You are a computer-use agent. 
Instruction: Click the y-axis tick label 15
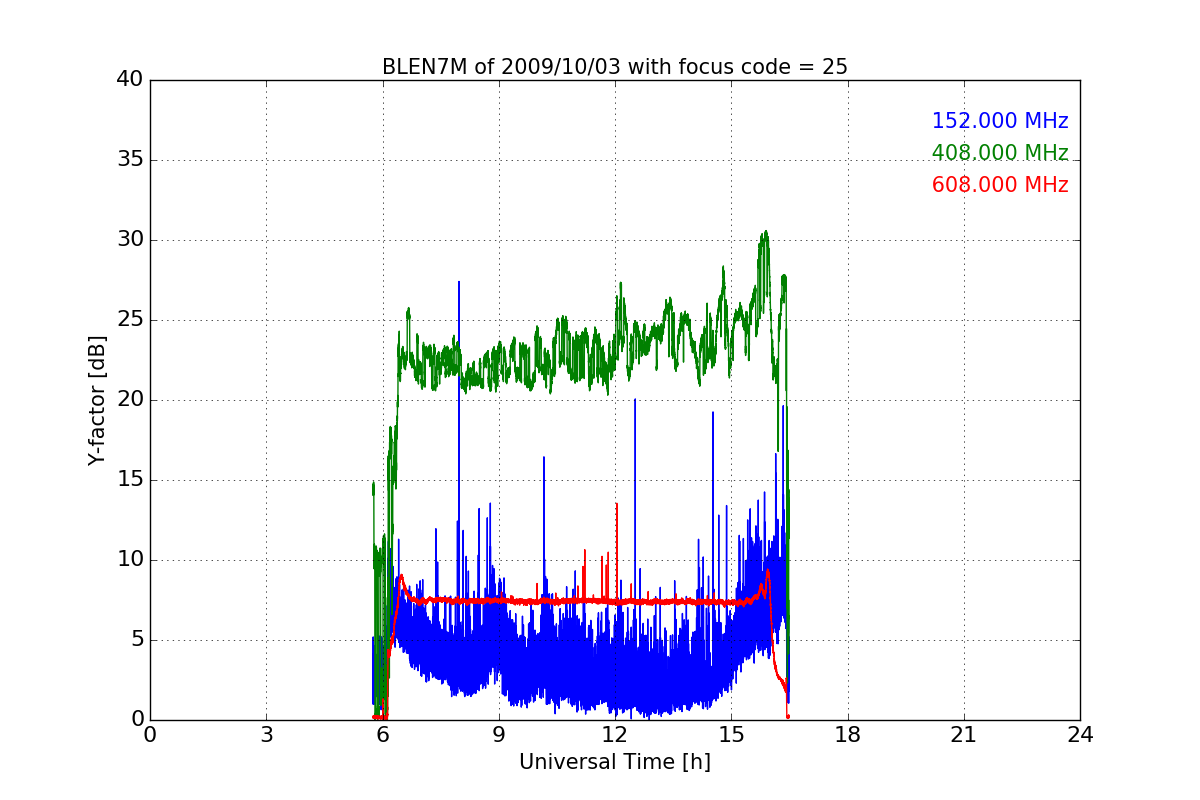click(x=130, y=480)
